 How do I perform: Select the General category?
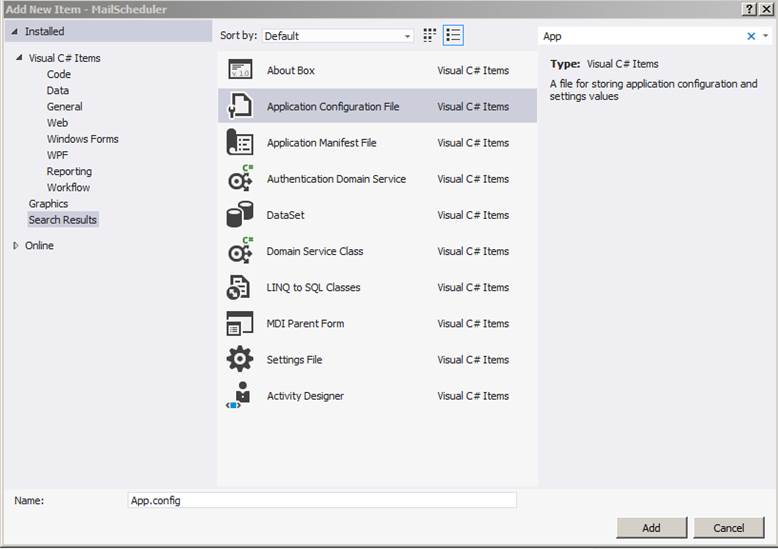(65, 106)
